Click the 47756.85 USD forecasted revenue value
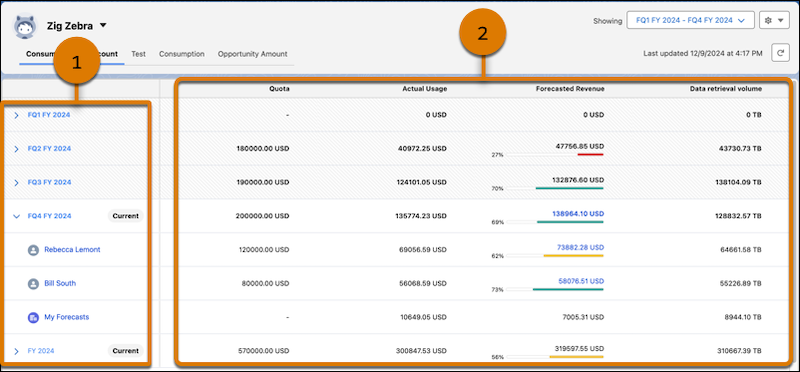 (x=581, y=146)
